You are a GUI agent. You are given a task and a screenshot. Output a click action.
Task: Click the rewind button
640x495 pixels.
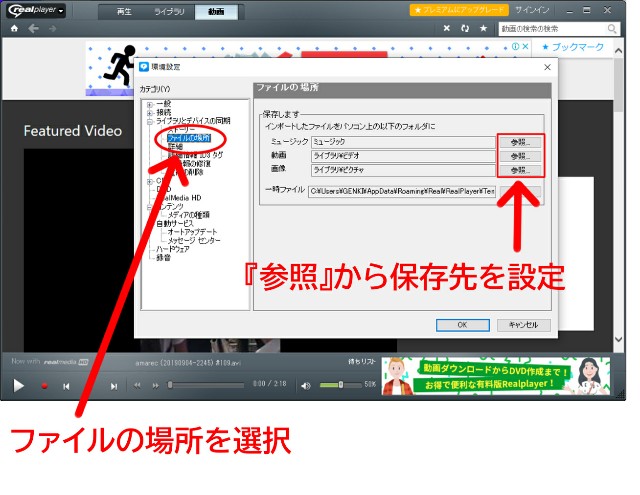tap(138, 385)
